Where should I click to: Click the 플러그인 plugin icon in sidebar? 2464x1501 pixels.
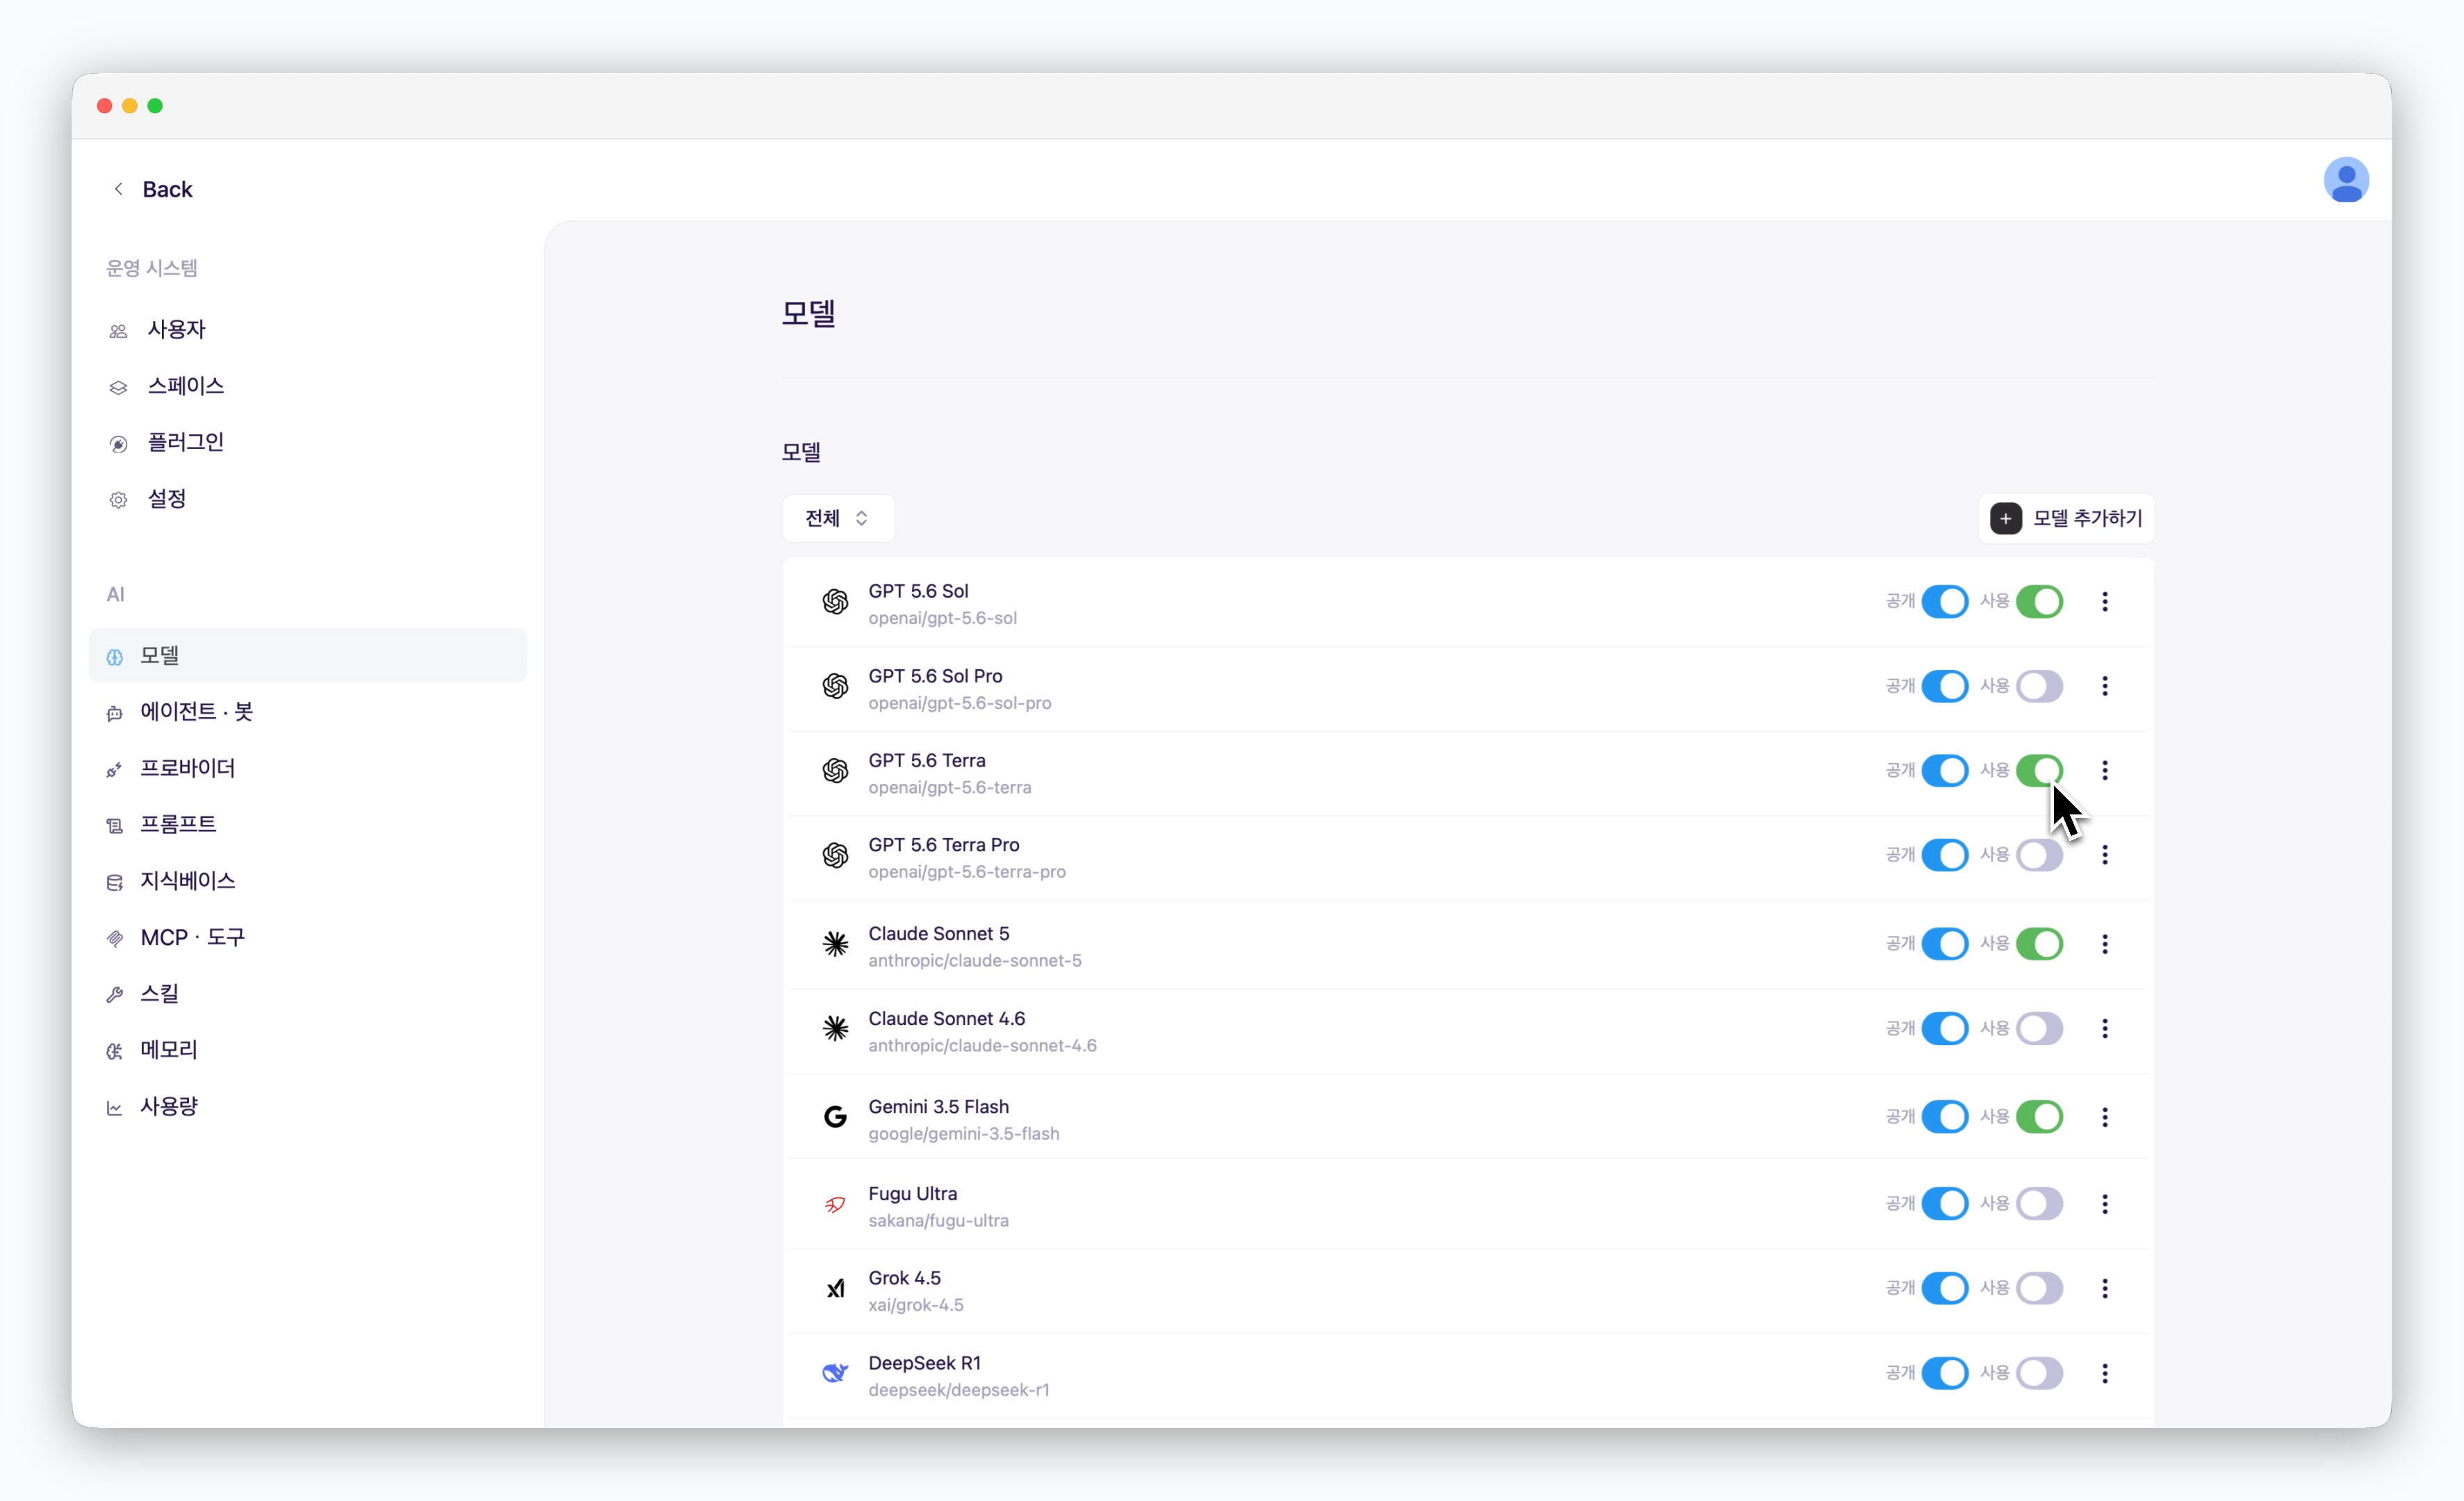pyautogui.click(x=118, y=444)
